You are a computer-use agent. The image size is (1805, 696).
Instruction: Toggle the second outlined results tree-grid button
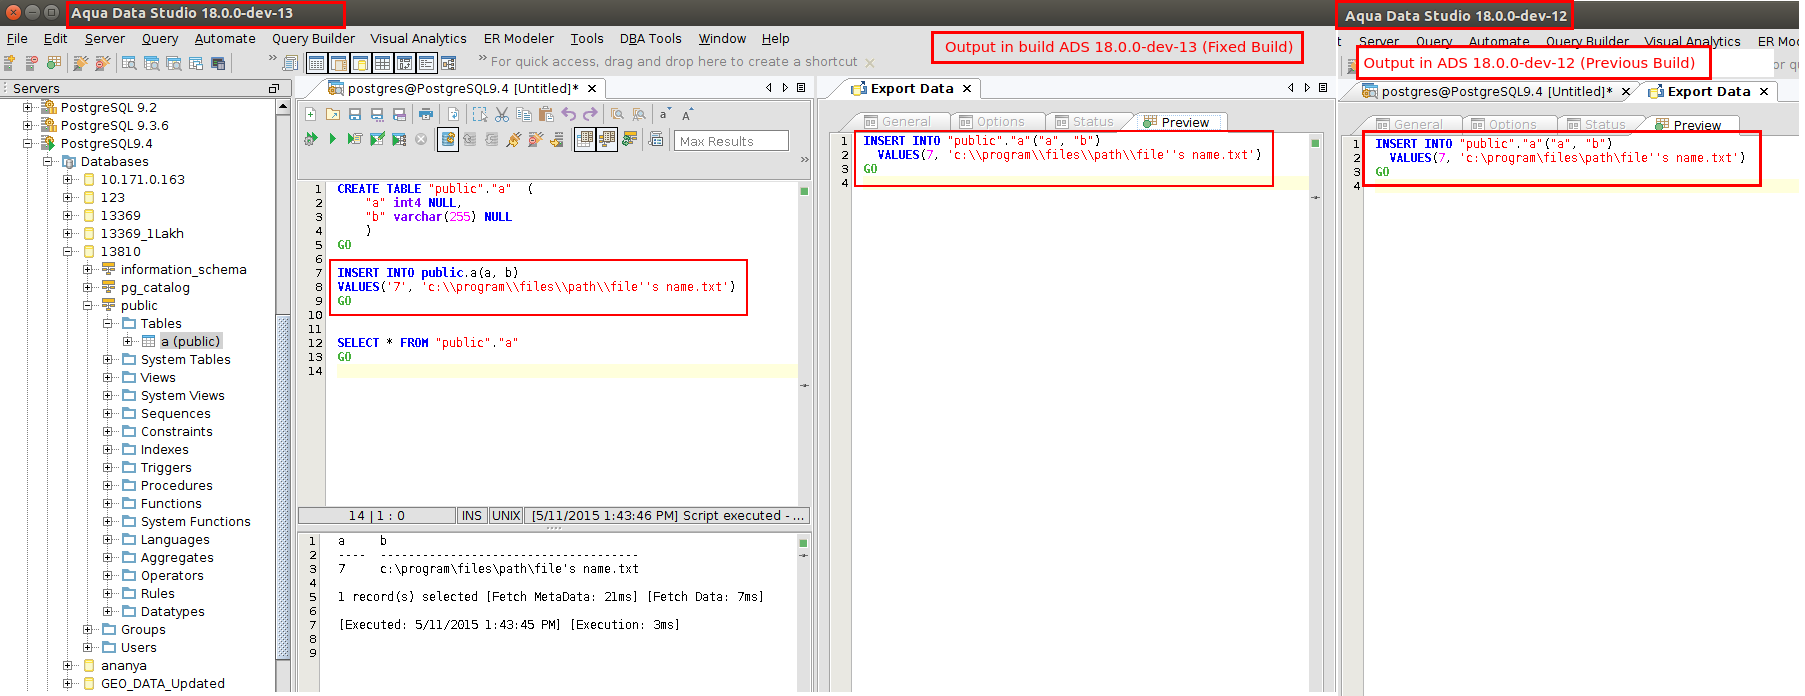[607, 139]
